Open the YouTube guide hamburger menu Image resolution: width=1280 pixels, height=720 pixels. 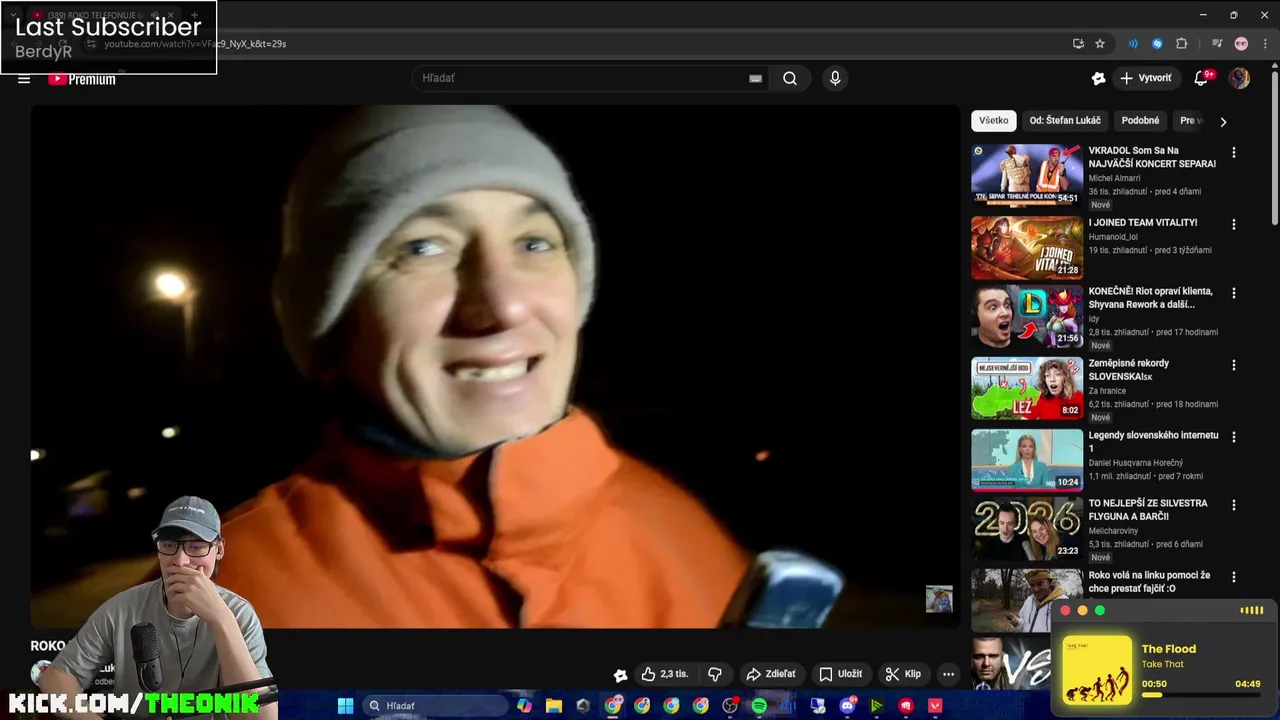[x=24, y=79]
